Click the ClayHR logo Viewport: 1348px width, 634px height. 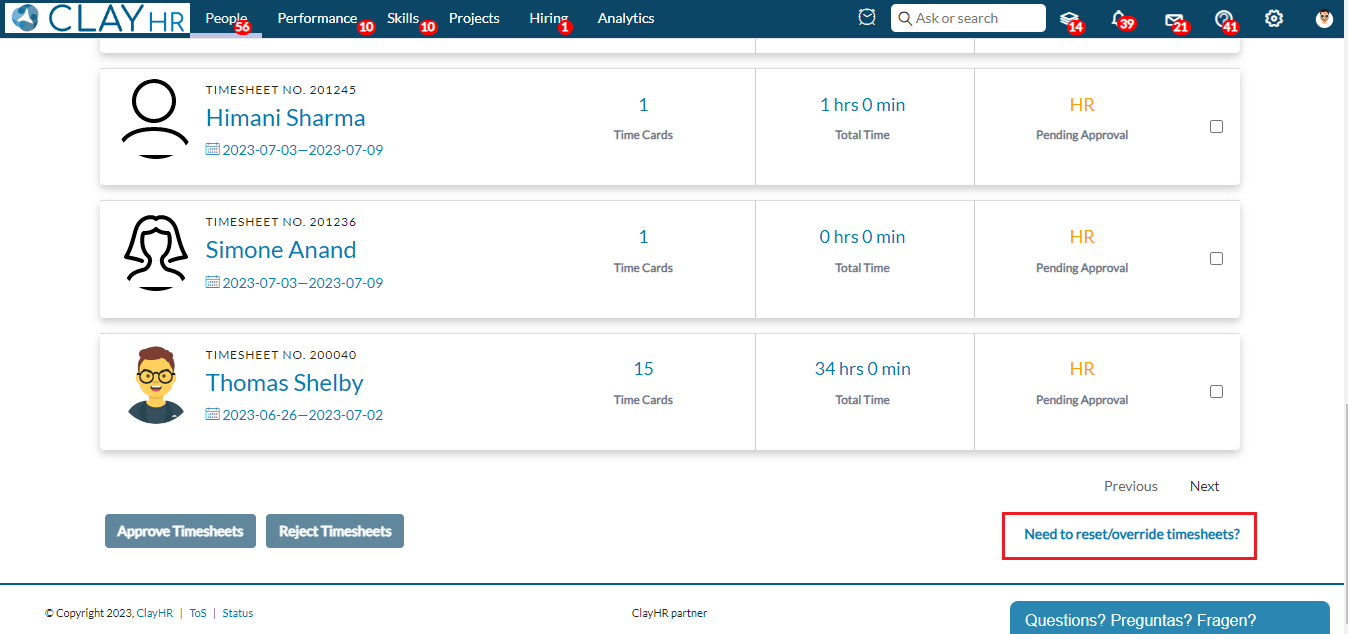coord(97,18)
